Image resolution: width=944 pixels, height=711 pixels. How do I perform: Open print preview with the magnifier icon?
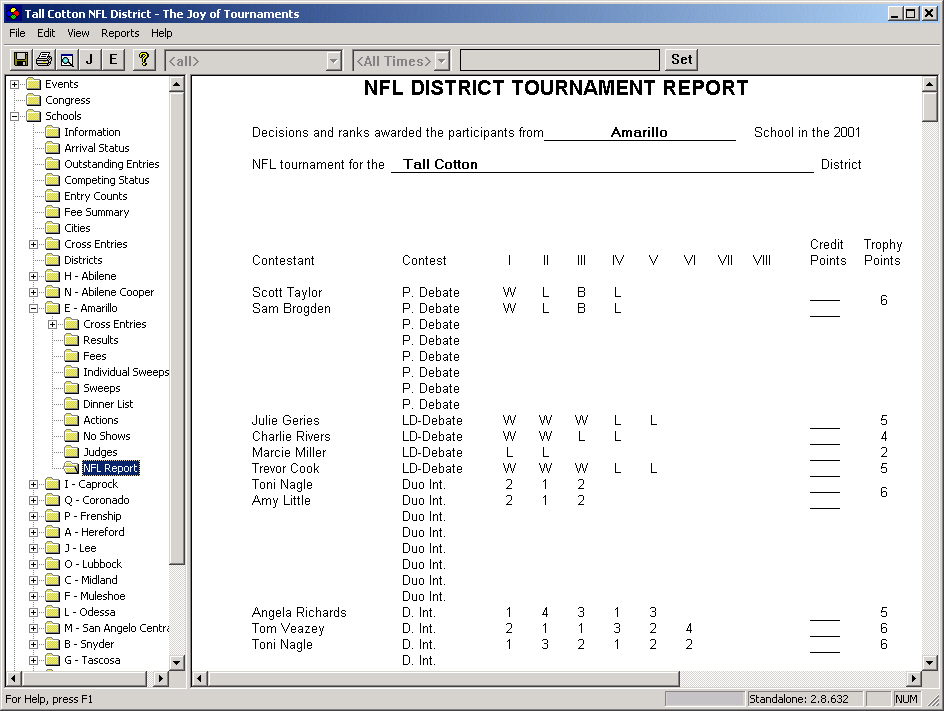66,59
